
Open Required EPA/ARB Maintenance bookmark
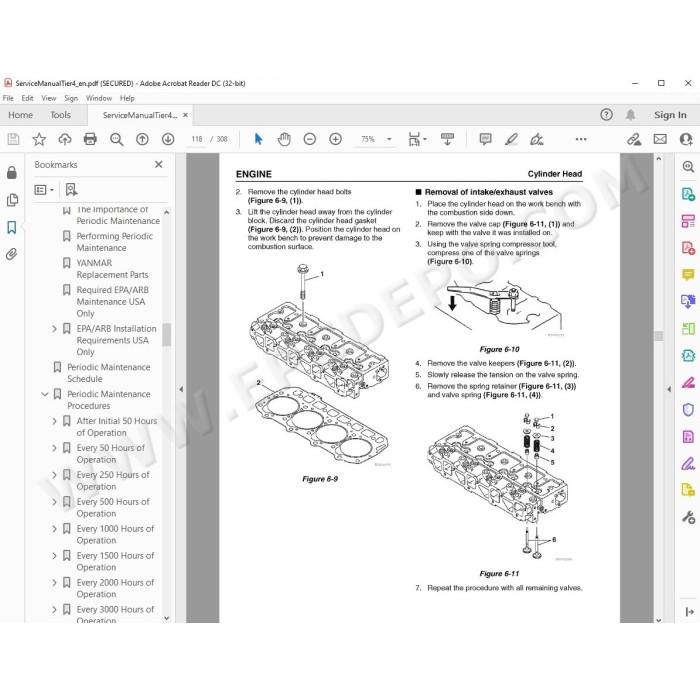pyautogui.click(x=112, y=302)
